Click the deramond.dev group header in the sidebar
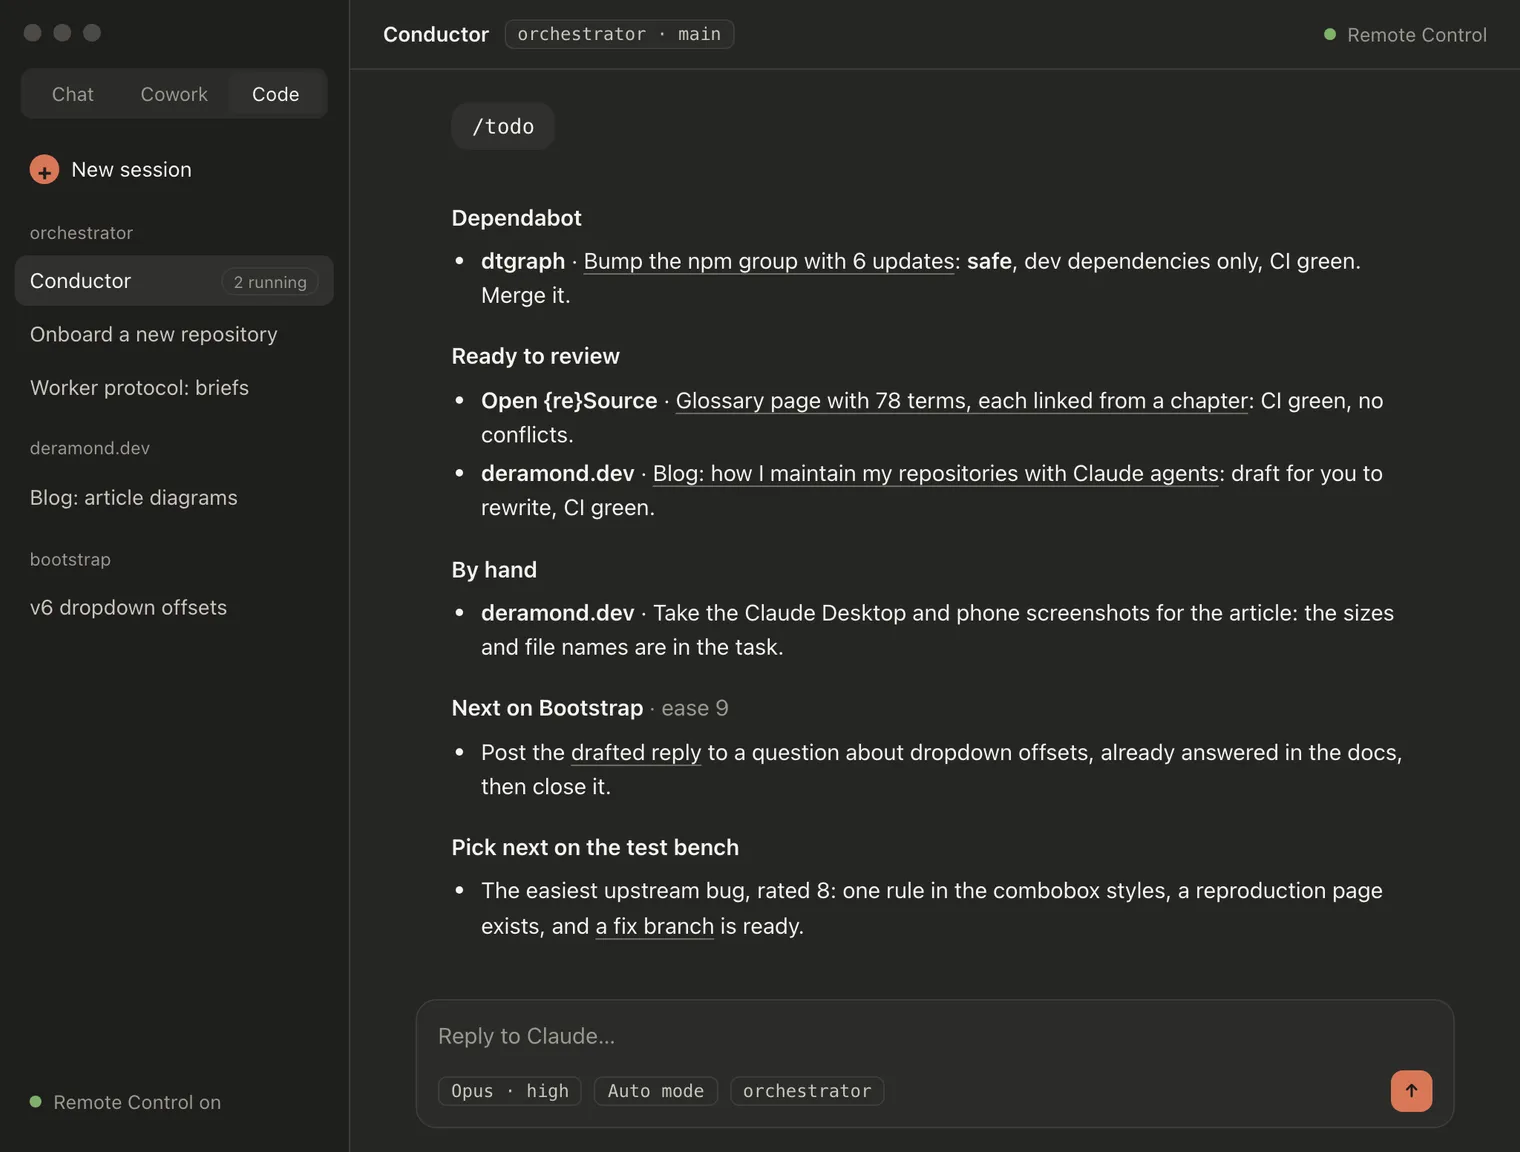 [x=90, y=448]
